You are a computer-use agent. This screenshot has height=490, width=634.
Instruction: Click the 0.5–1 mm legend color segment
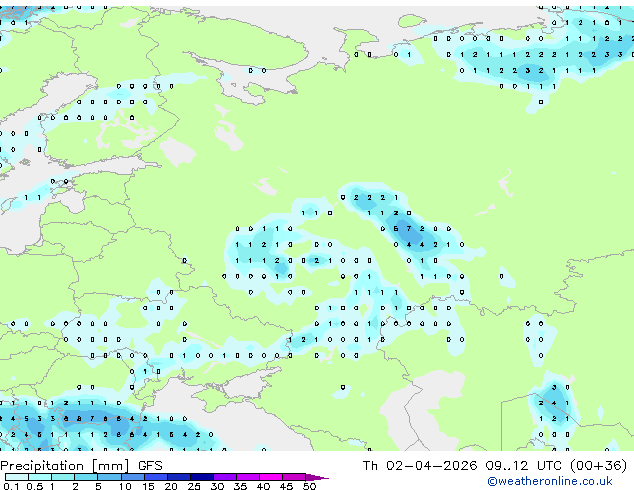tap(40, 477)
